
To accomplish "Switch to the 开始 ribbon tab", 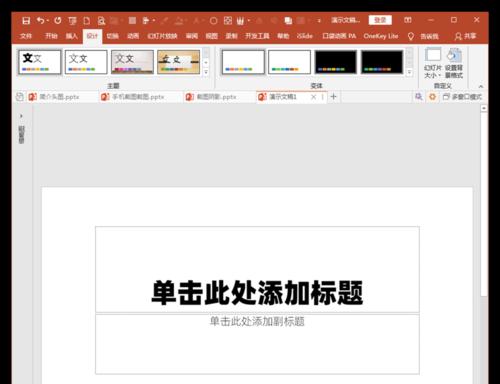I will (51, 36).
